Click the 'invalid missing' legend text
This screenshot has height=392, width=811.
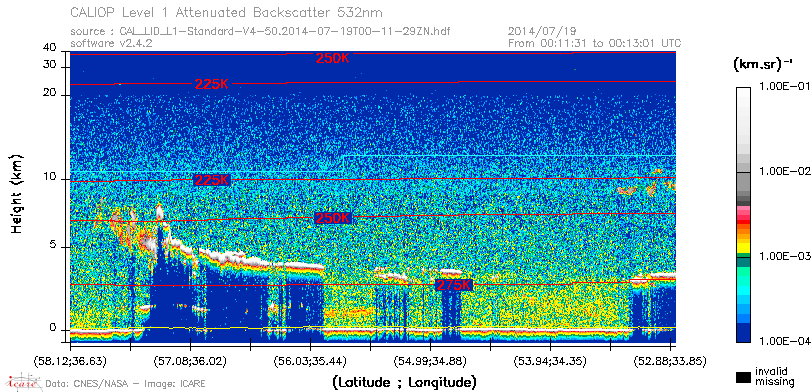[x=774, y=377]
